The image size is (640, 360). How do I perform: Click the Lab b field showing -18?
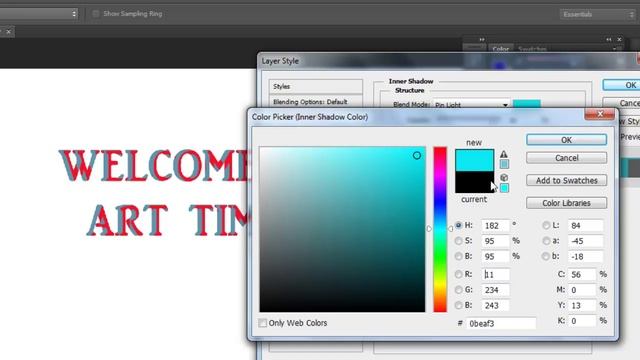[x=586, y=257]
